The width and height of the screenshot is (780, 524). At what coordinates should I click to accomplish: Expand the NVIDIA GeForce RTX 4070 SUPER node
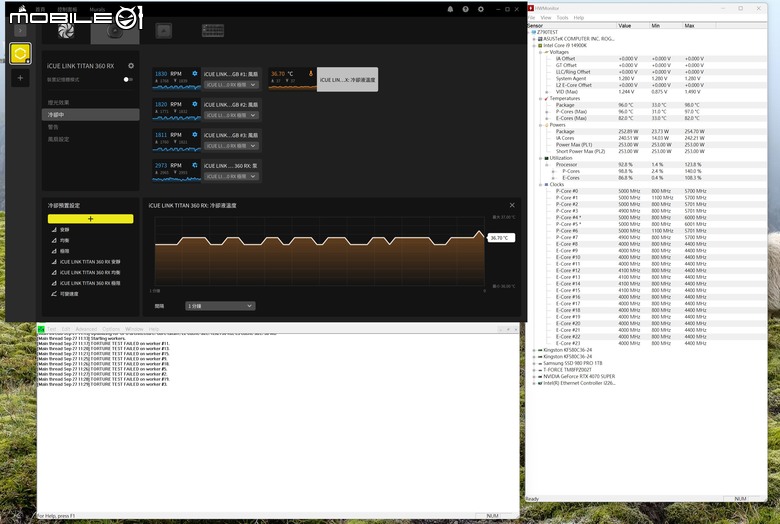click(534, 377)
